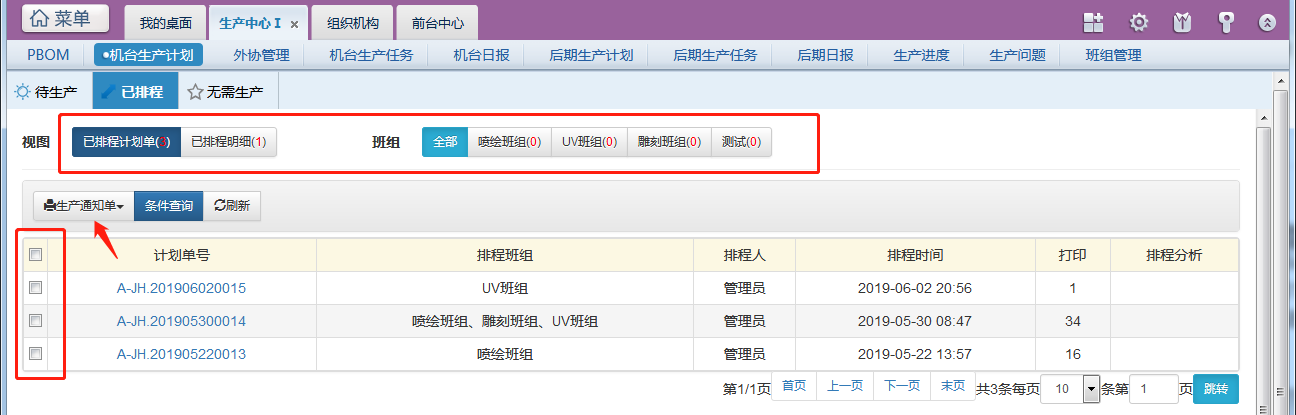Image resolution: width=1296 pixels, height=415 pixels.
Task: Open 后期生产计划 menu item
Action: coord(591,55)
